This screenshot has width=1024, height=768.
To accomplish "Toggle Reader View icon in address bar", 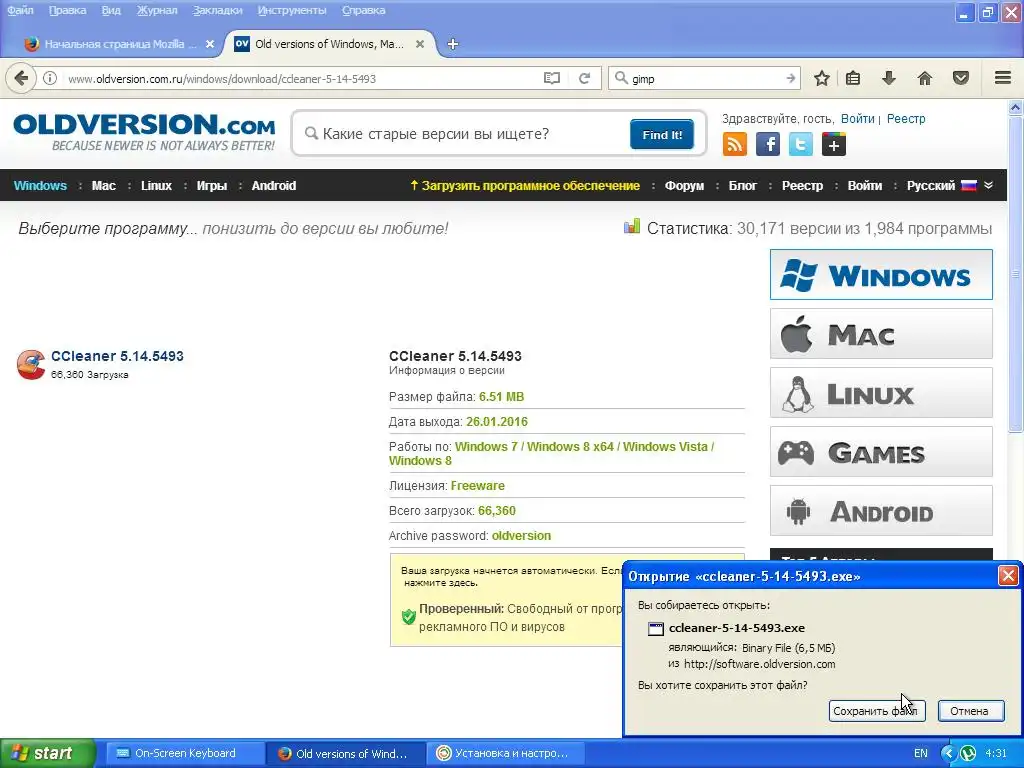I will (552, 78).
